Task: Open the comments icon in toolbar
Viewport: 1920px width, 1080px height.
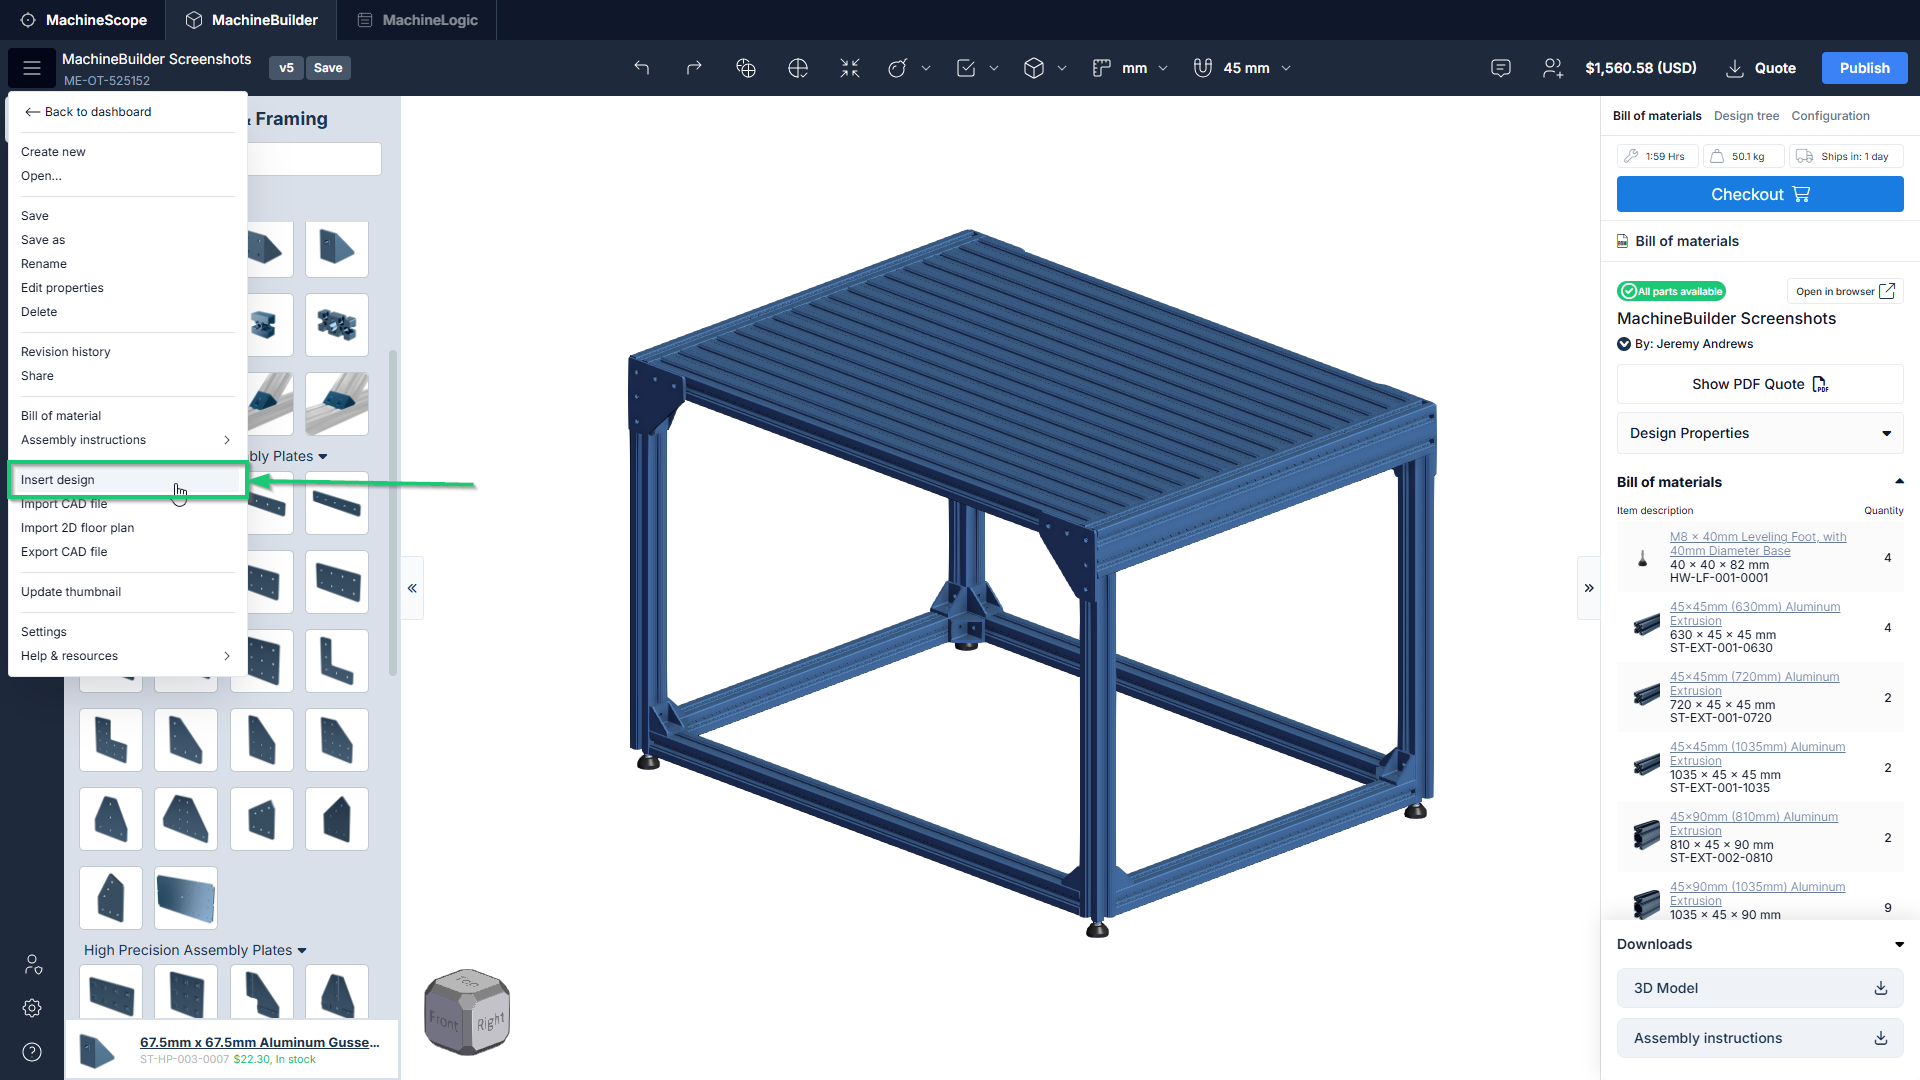Action: coord(1500,68)
